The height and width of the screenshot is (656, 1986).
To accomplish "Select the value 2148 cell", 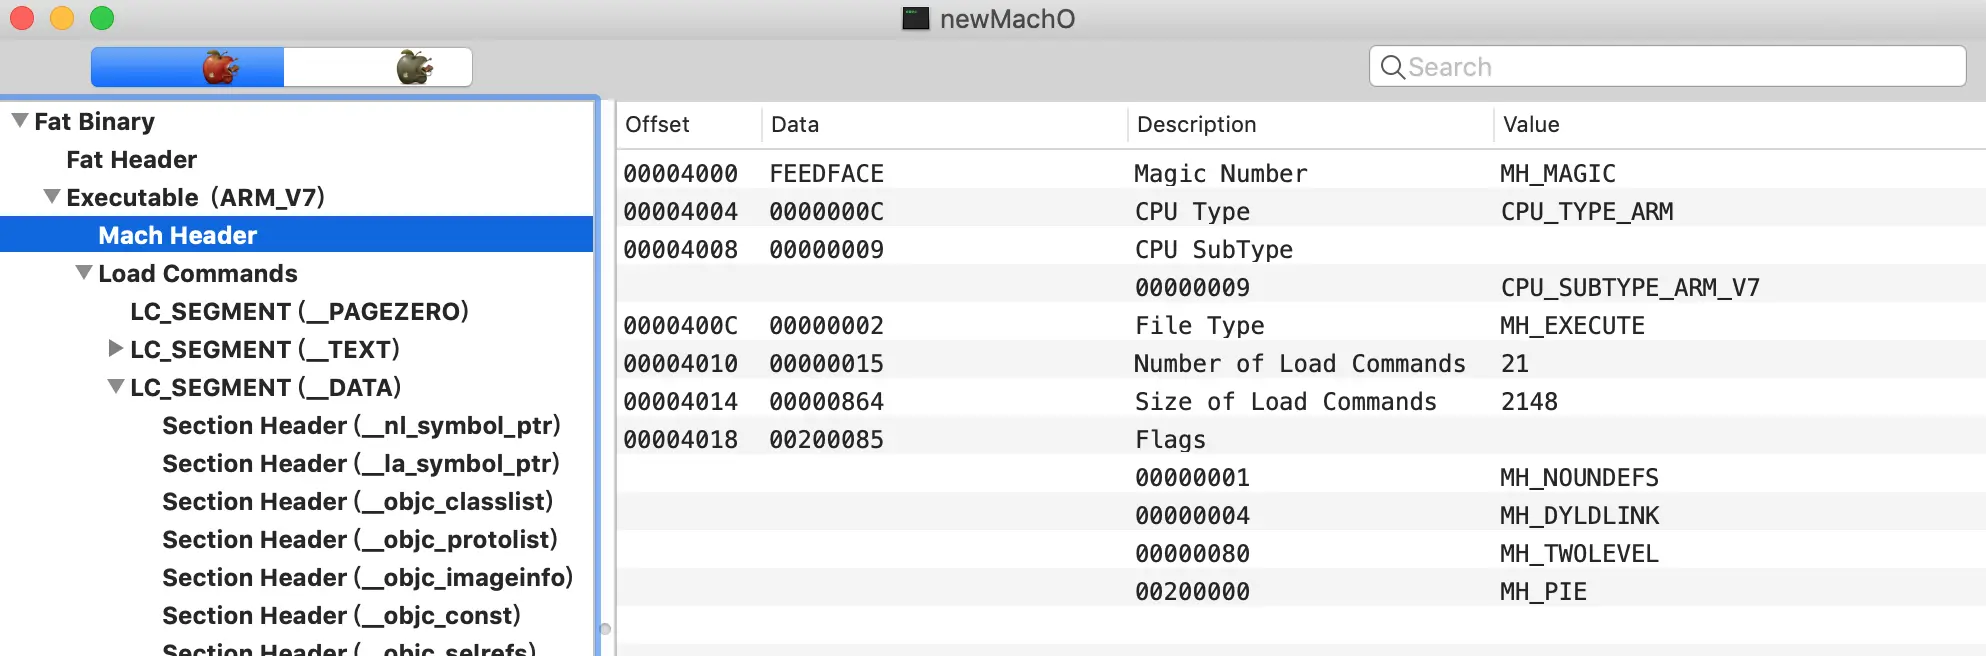I will tap(1529, 402).
